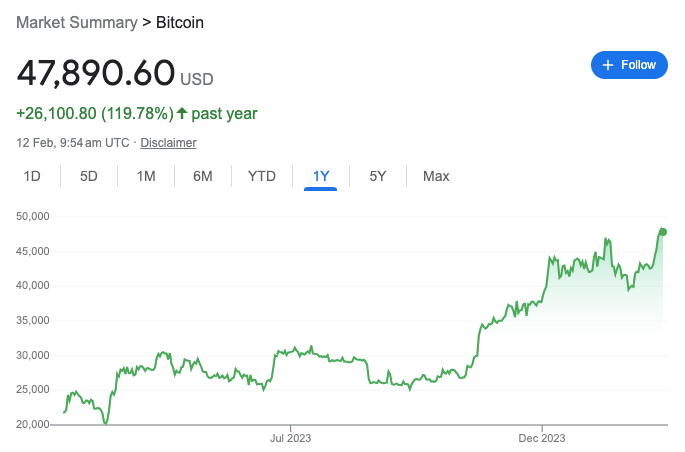This screenshot has width=685, height=452.
Task: Click the +26,100.80 (119.78%) change text
Action: coord(95,114)
